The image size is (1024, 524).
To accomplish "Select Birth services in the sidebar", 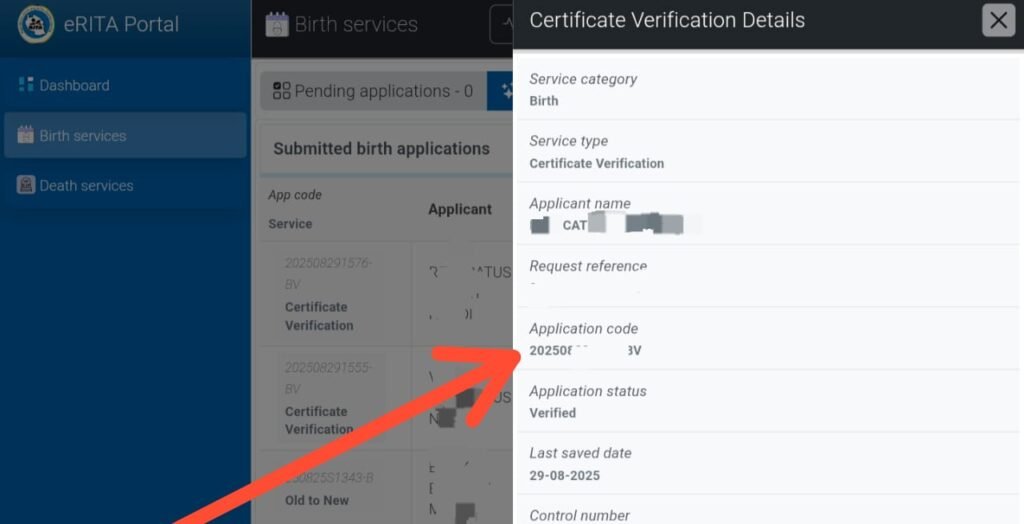I will 125,135.
